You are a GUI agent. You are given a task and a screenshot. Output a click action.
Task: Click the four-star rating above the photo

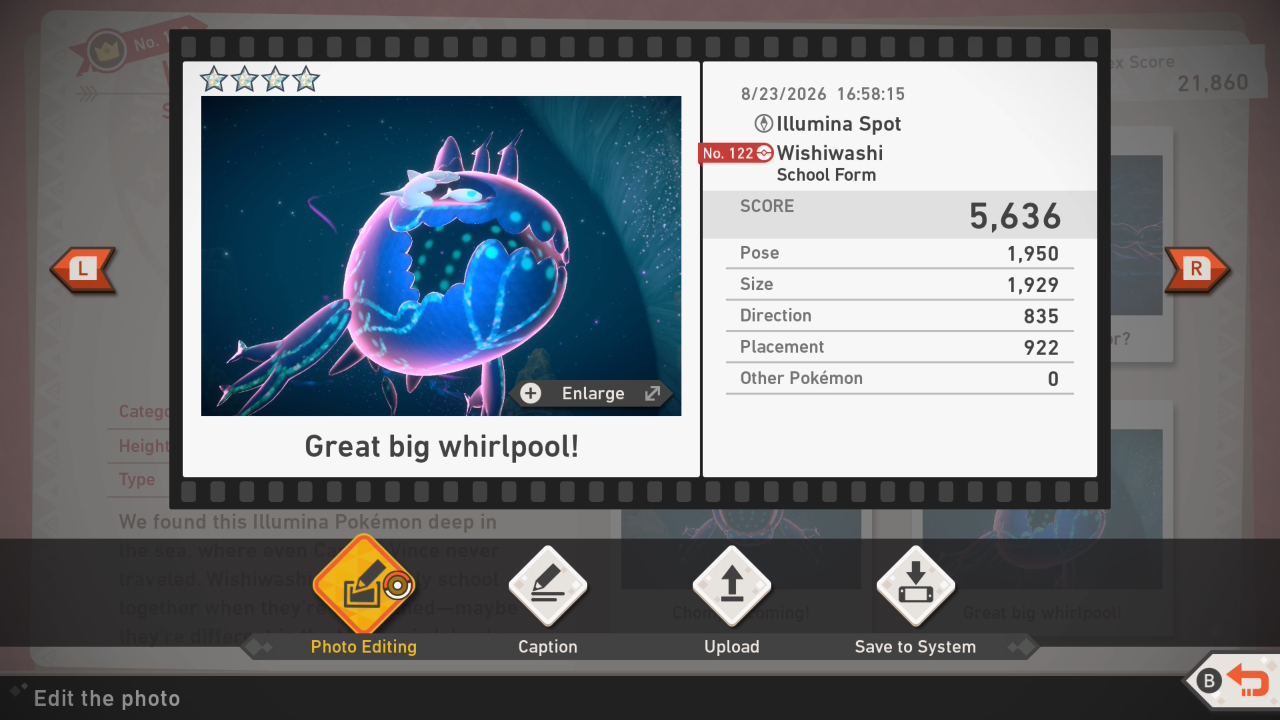260,79
